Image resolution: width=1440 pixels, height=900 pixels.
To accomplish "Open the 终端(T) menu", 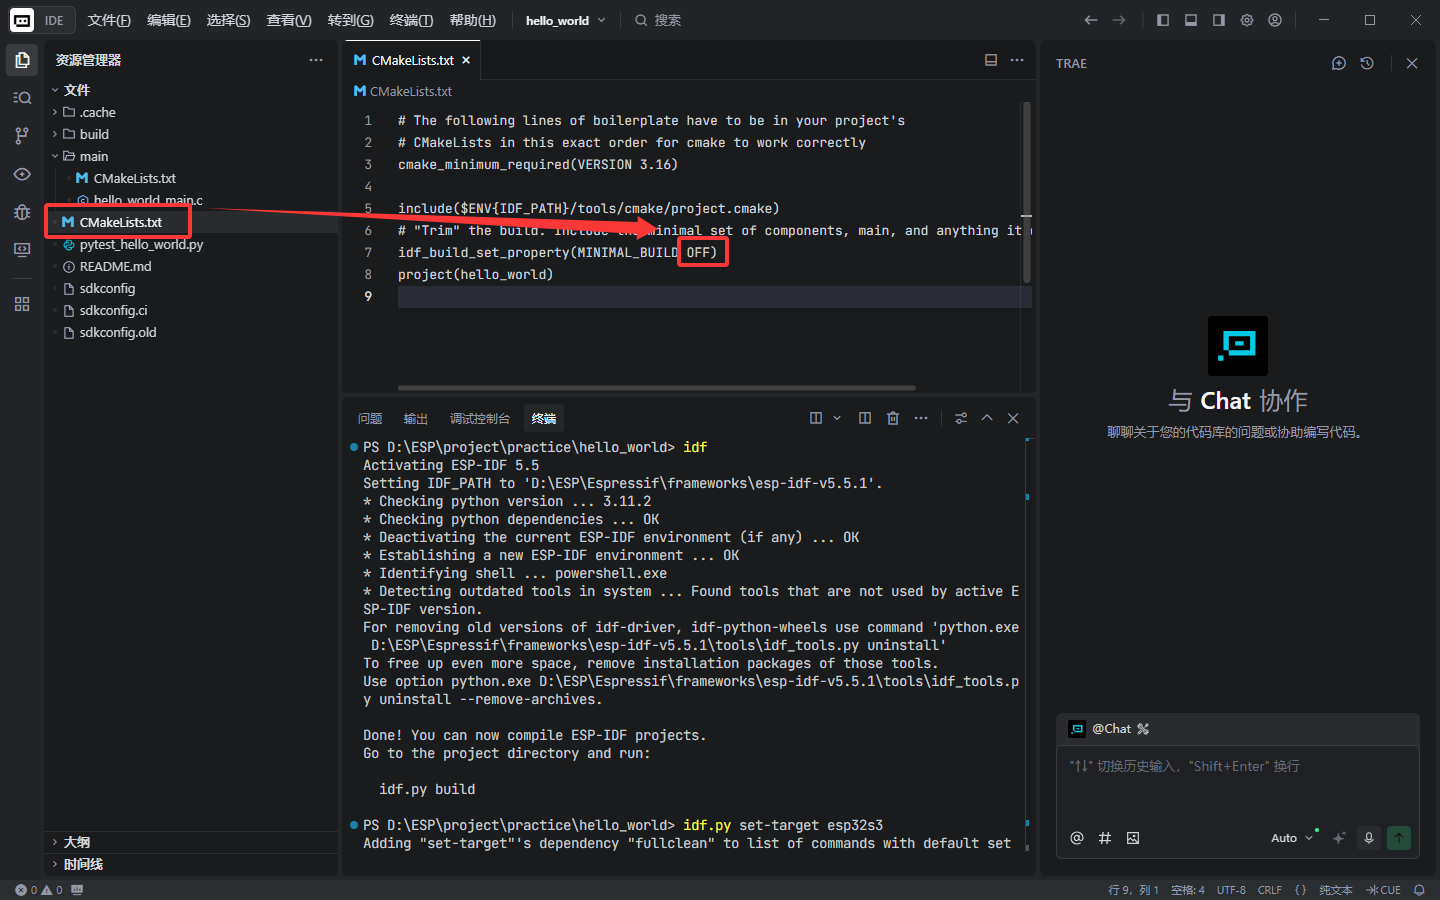I will pyautogui.click(x=411, y=20).
